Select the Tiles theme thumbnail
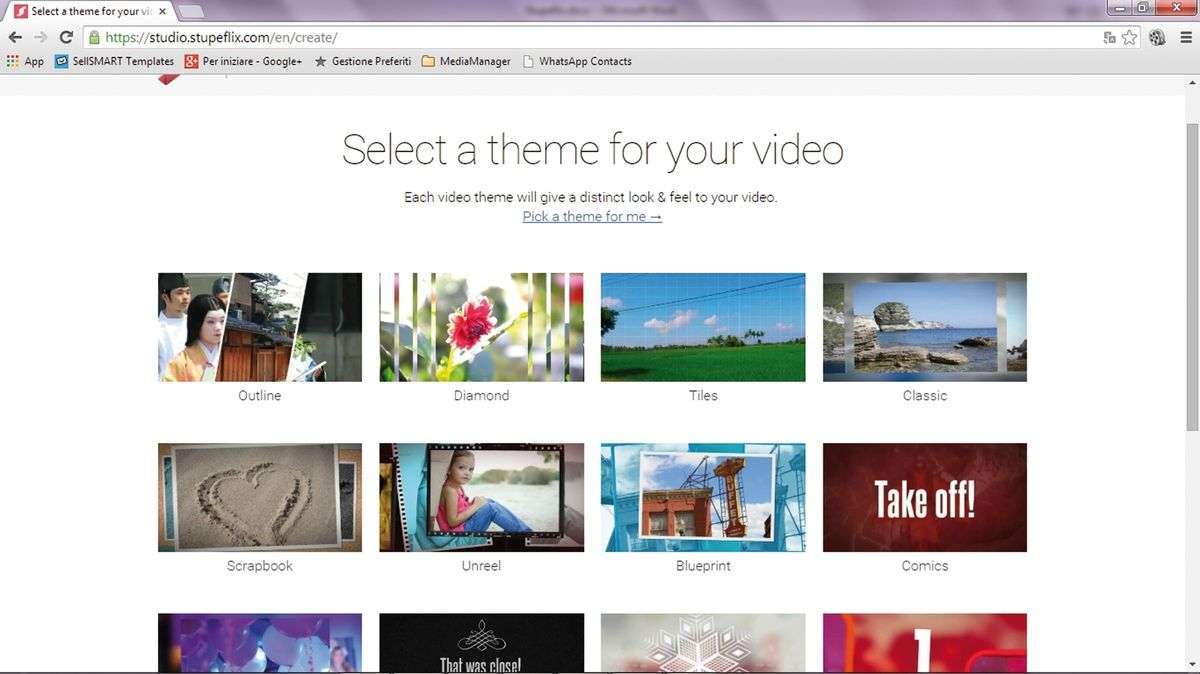This screenshot has height=674, width=1200. tap(703, 327)
